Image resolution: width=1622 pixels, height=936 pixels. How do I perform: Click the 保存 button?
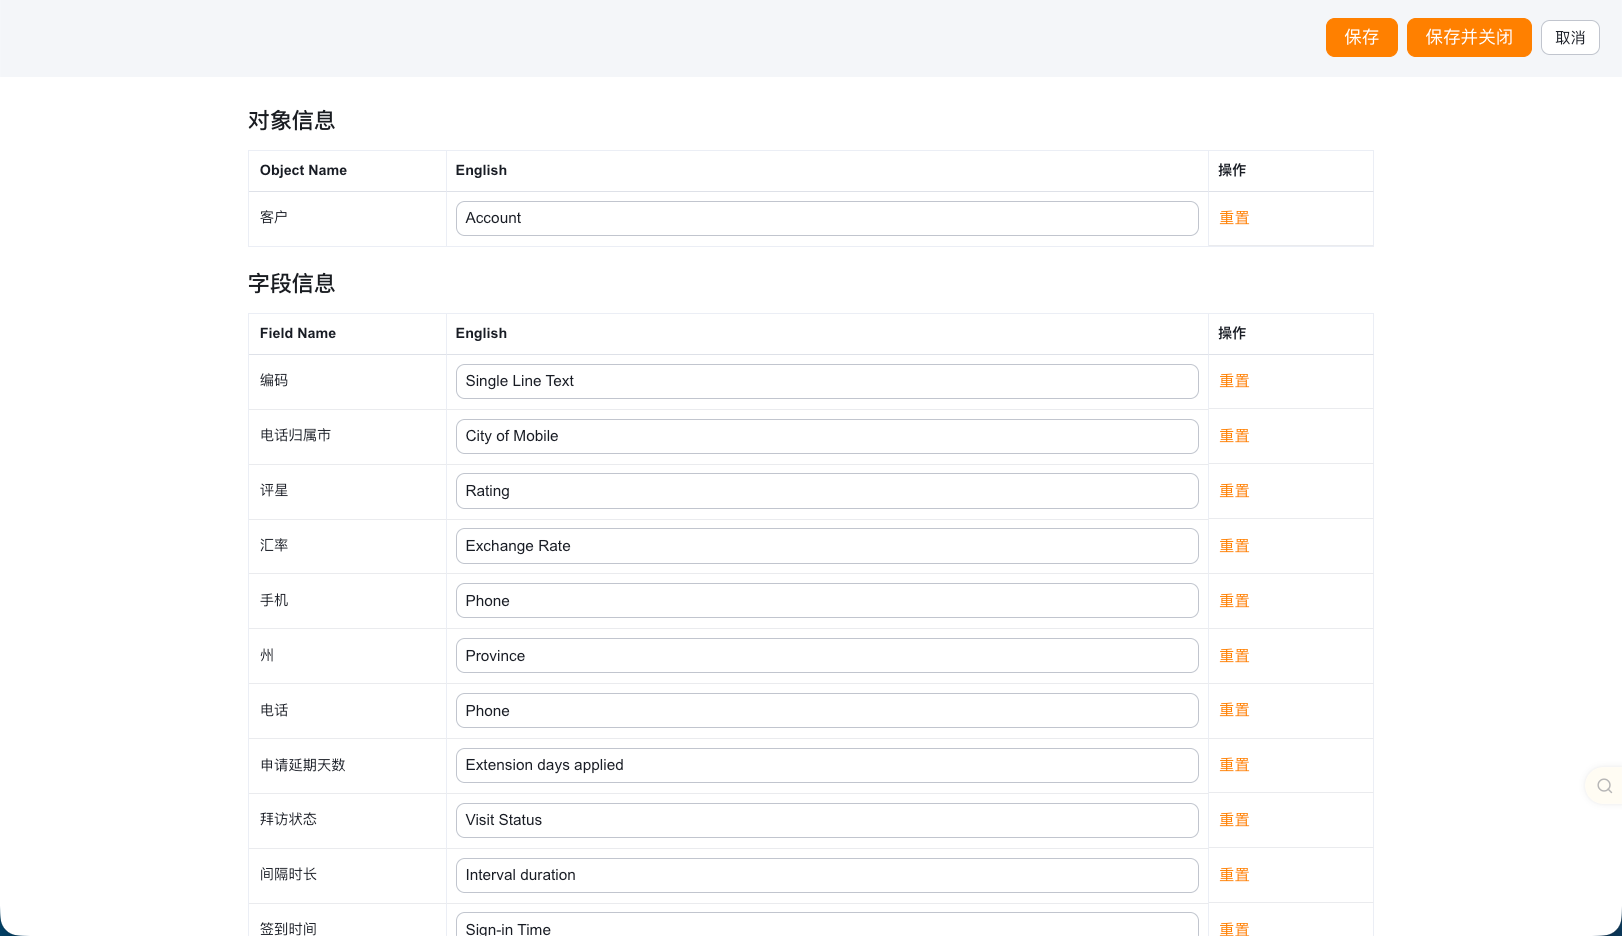pos(1361,38)
